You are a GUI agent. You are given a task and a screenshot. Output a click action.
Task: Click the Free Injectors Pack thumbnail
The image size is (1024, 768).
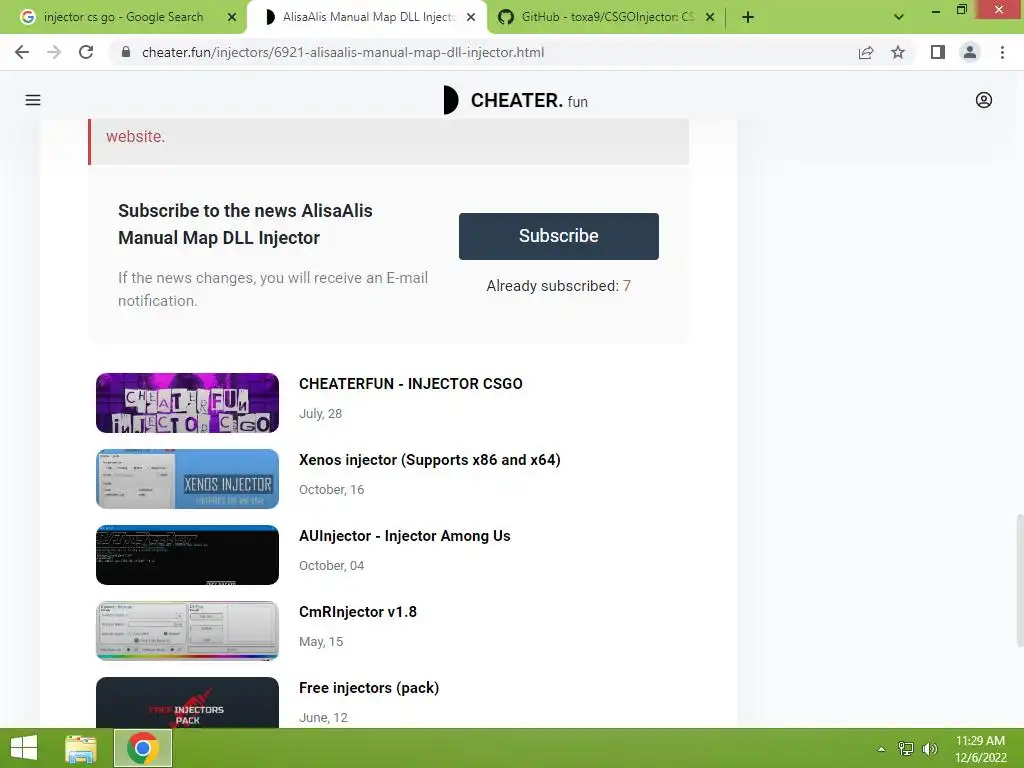point(187,703)
